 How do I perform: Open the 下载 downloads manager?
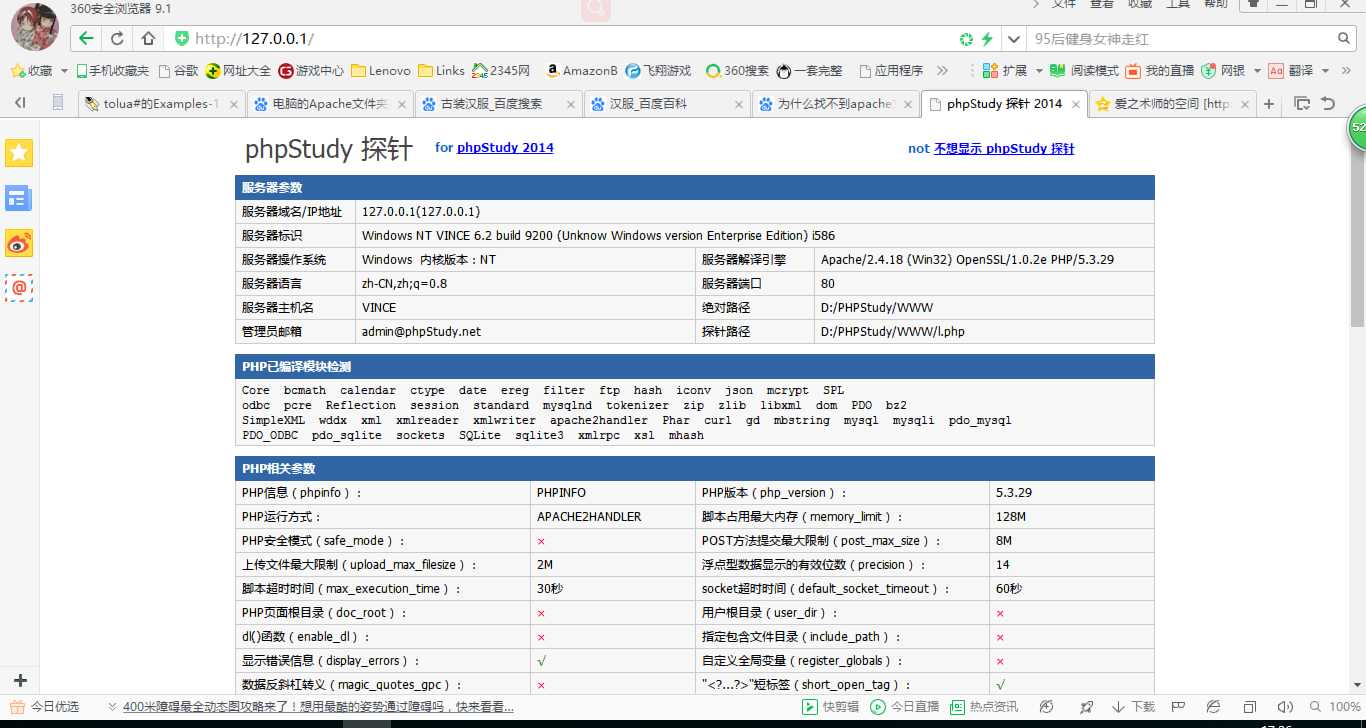(1133, 707)
